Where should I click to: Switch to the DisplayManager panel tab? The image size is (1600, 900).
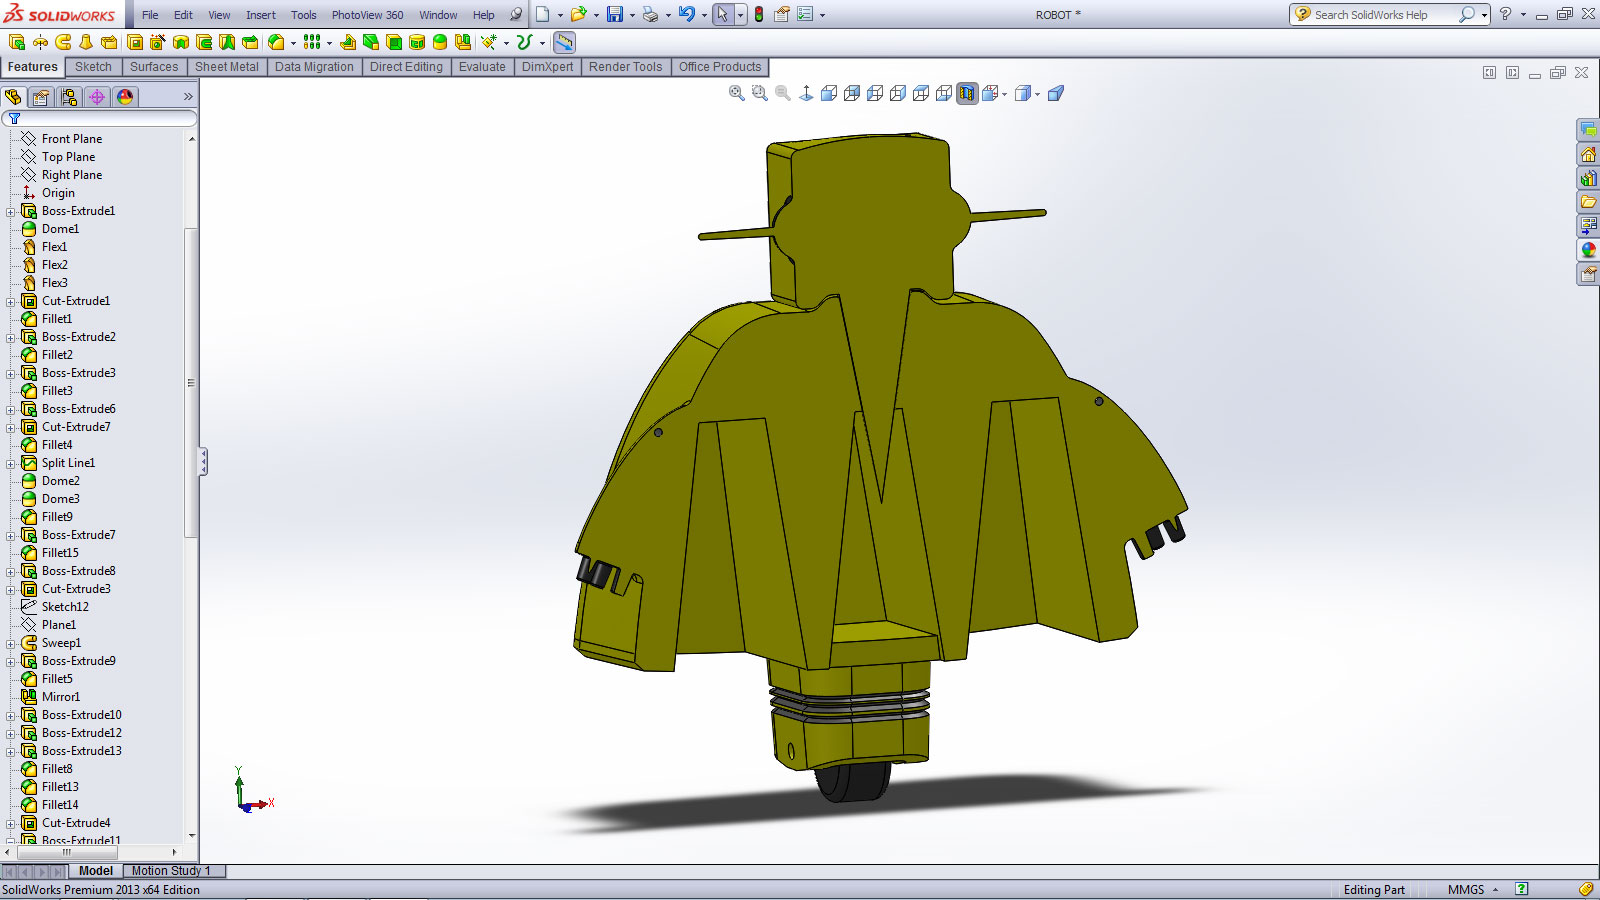pos(124,97)
